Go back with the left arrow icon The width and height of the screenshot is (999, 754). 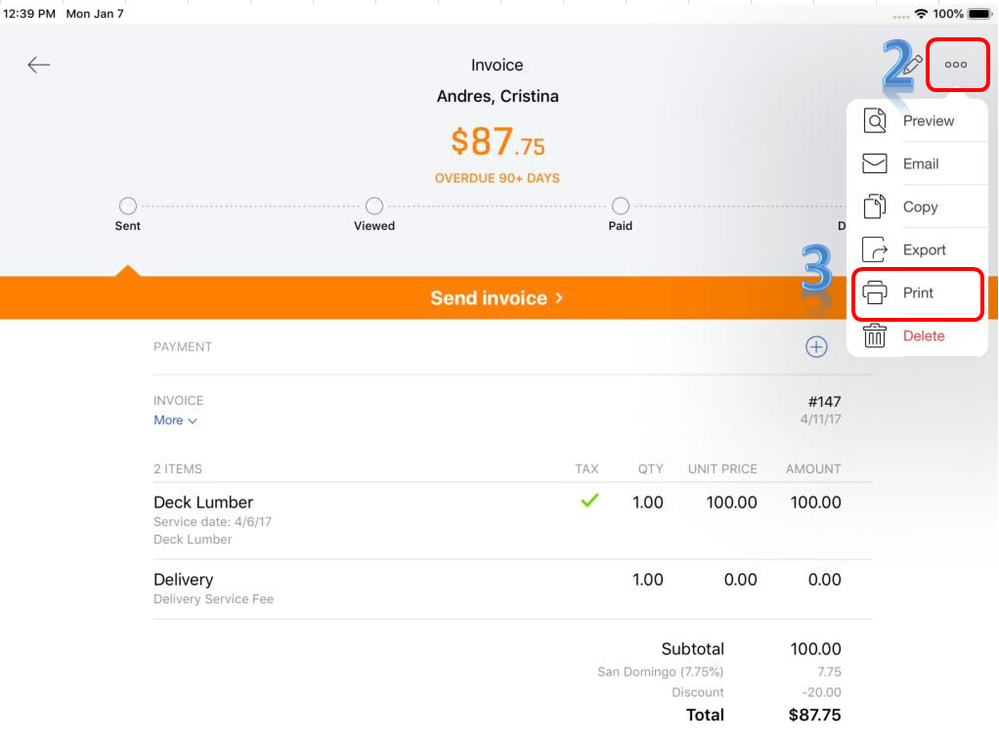[38, 65]
